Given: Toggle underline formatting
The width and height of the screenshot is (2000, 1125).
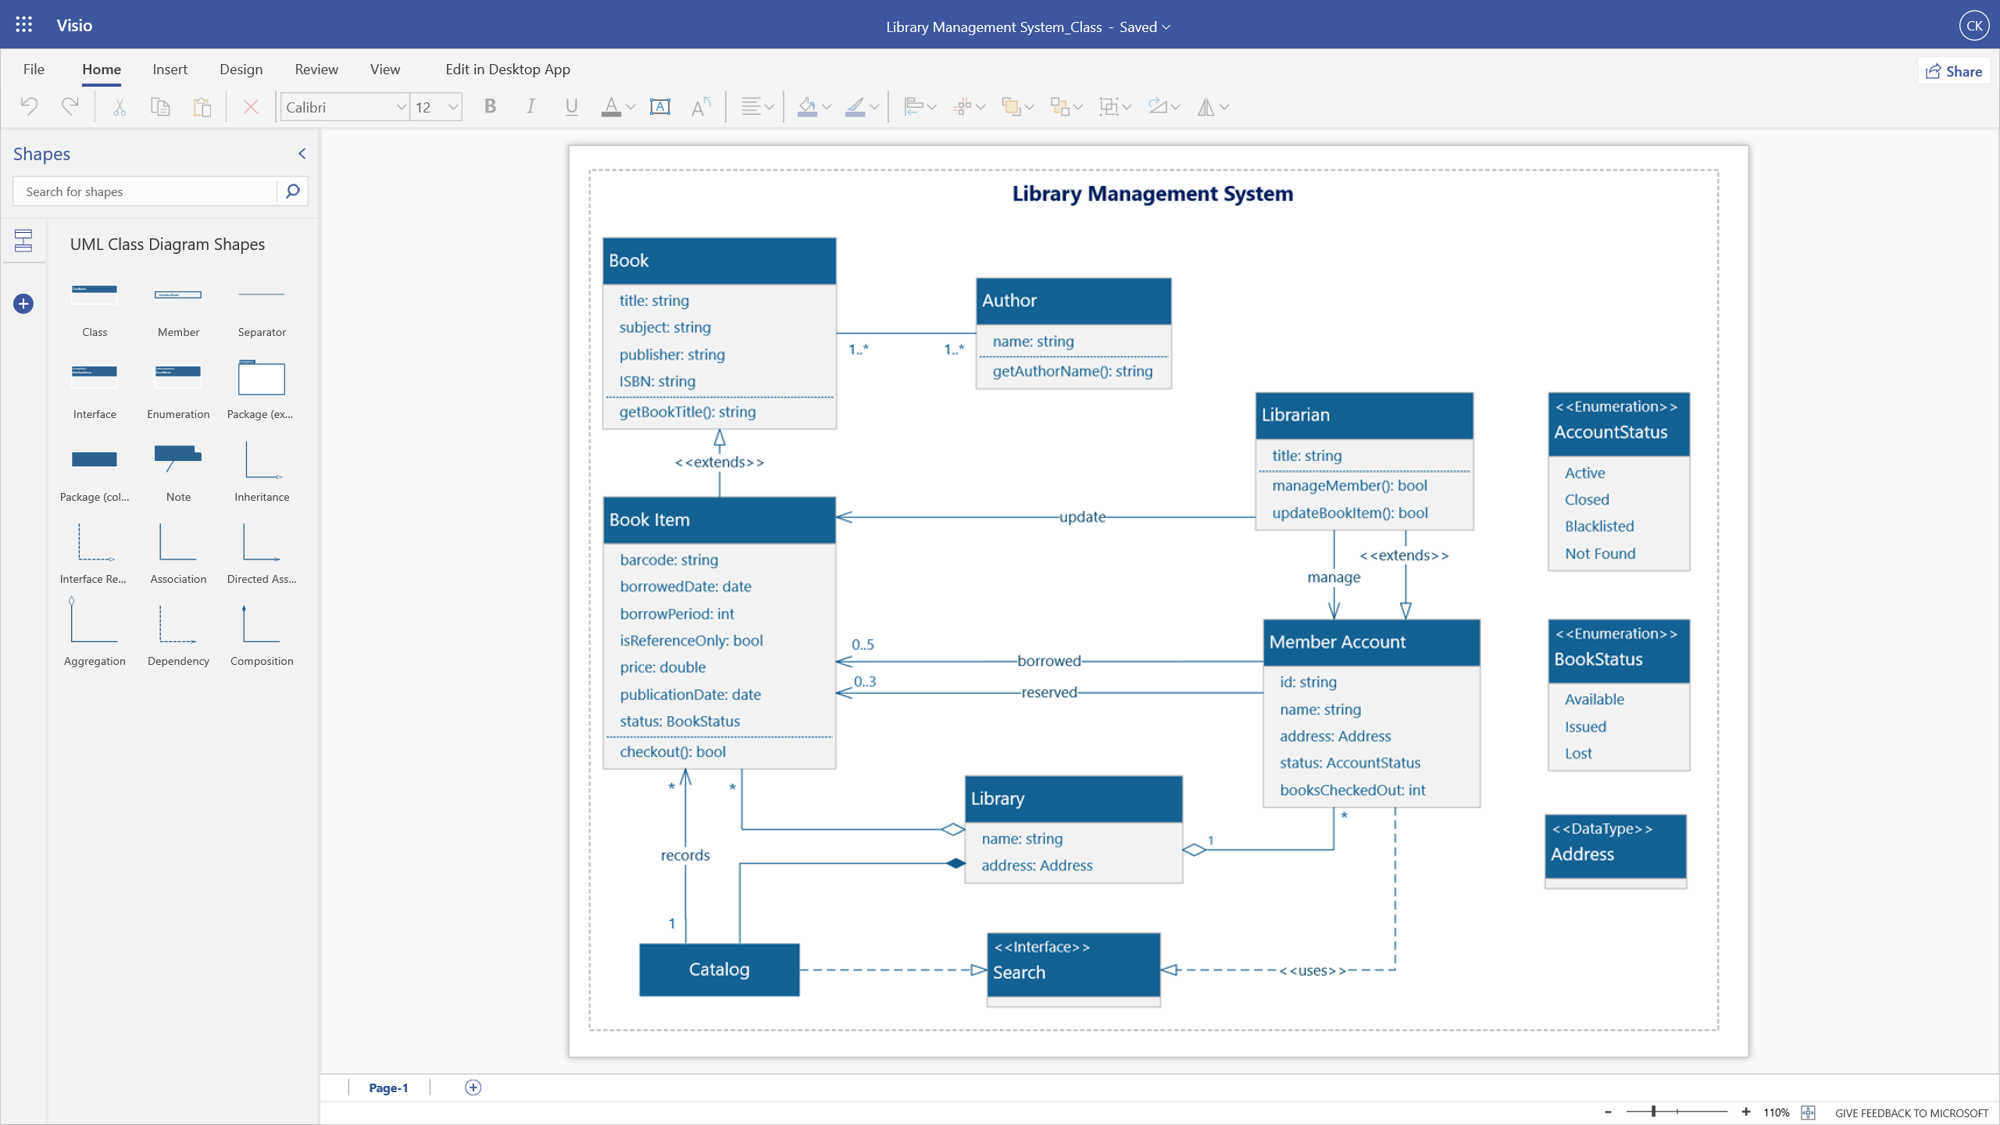Looking at the screenshot, I should [570, 106].
